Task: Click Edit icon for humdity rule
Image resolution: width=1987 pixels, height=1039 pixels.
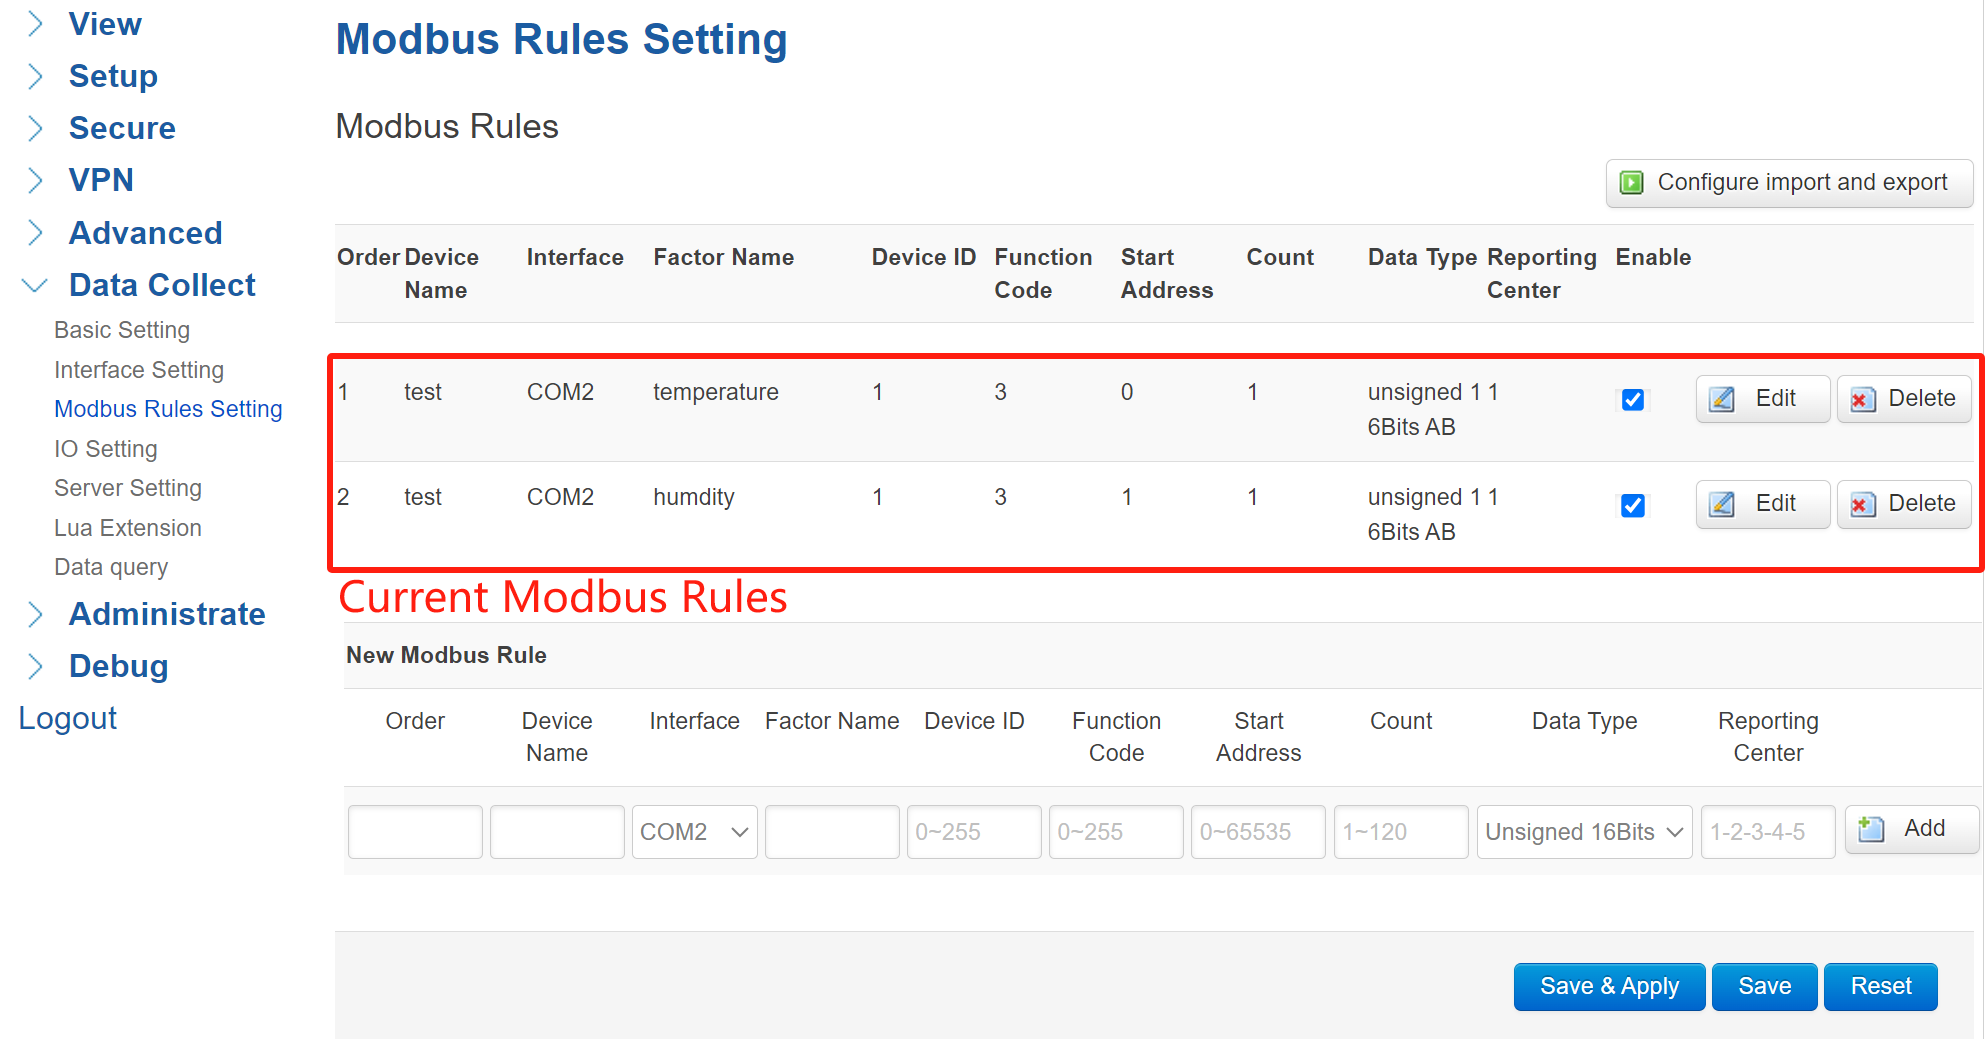Action: pyautogui.click(x=1722, y=504)
